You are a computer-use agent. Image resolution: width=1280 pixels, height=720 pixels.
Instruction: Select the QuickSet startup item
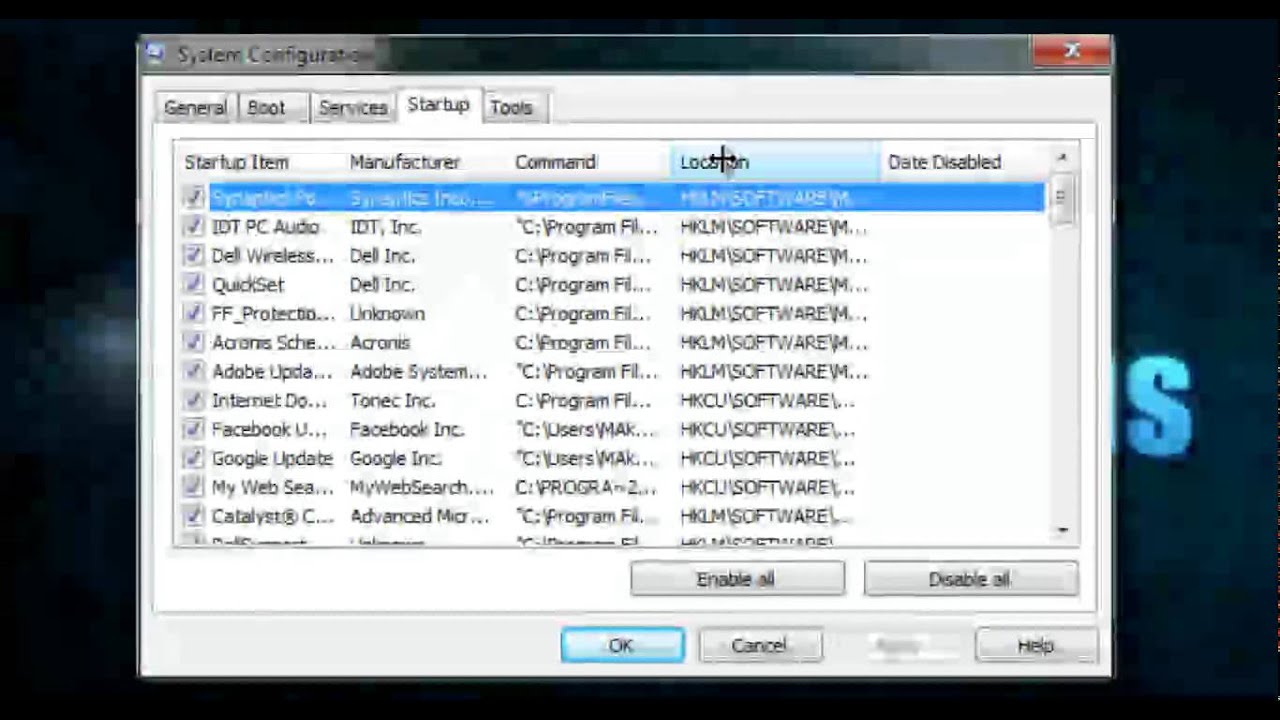tap(611, 285)
